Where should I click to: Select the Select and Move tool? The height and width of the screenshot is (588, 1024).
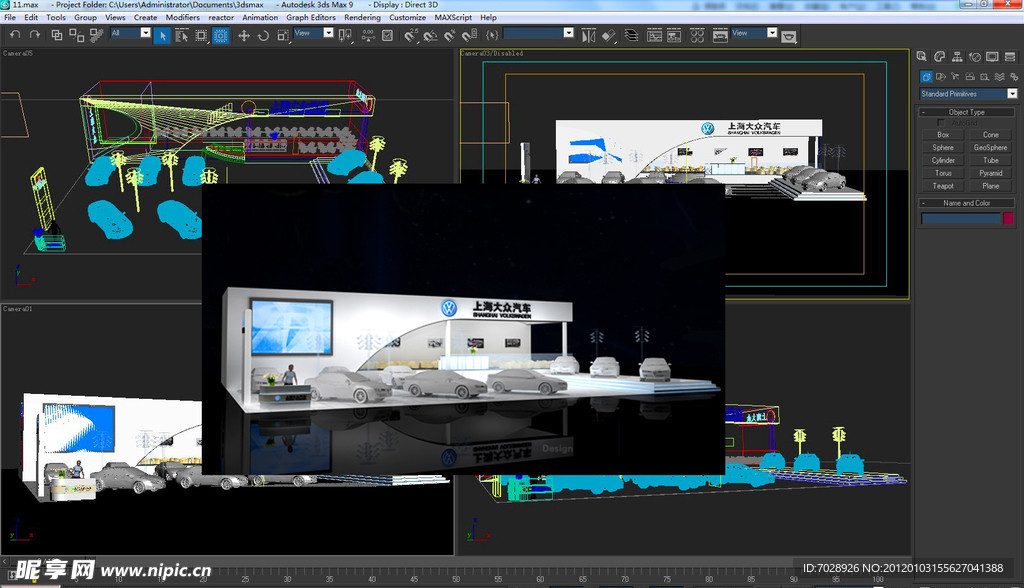tap(244, 35)
